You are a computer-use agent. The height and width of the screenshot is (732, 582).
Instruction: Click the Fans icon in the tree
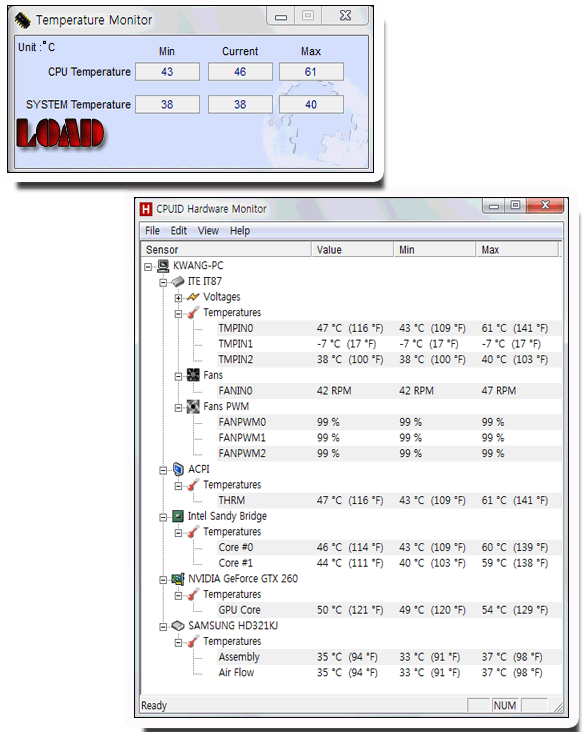tap(193, 375)
